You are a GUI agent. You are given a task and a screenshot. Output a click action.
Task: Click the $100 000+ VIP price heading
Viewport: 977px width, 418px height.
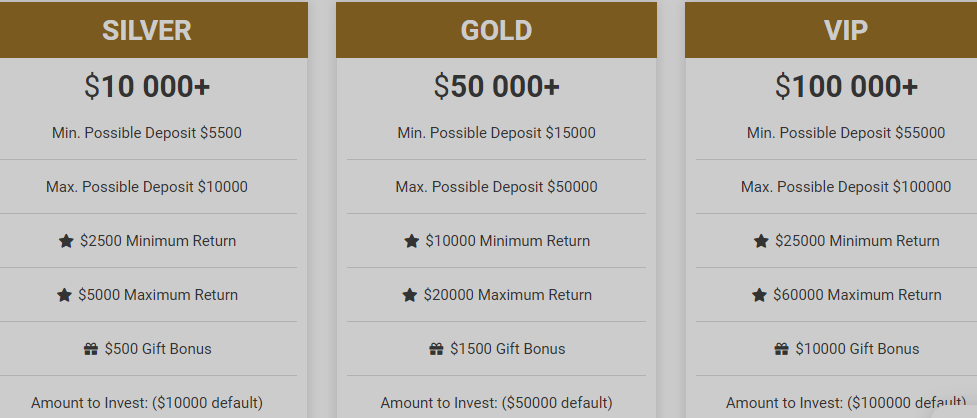pos(846,86)
